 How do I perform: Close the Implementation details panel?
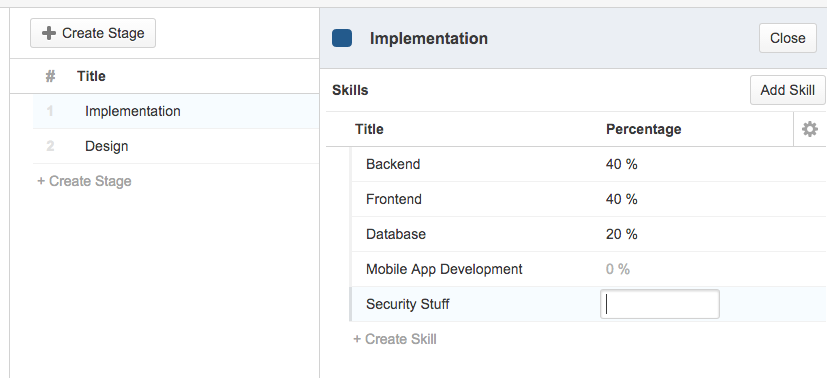pos(787,38)
